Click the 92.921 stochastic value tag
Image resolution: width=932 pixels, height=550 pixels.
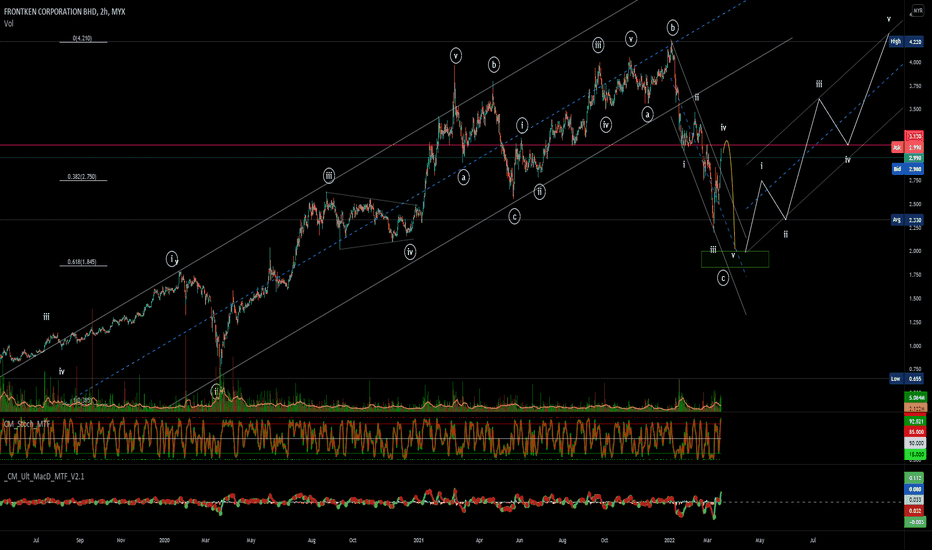click(x=915, y=420)
